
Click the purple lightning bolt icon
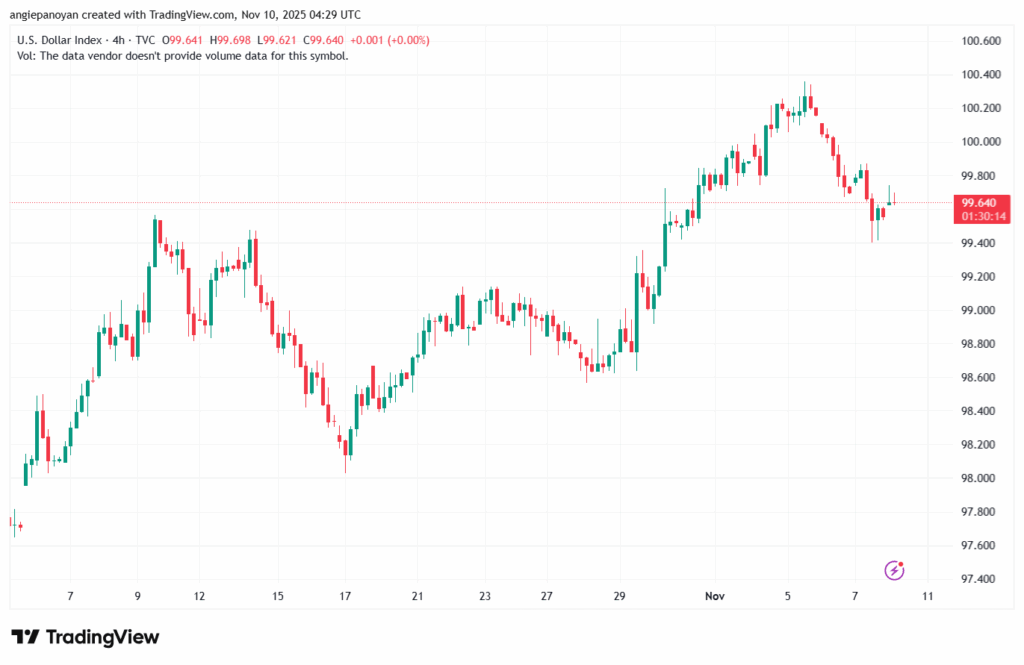tap(895, 570)
